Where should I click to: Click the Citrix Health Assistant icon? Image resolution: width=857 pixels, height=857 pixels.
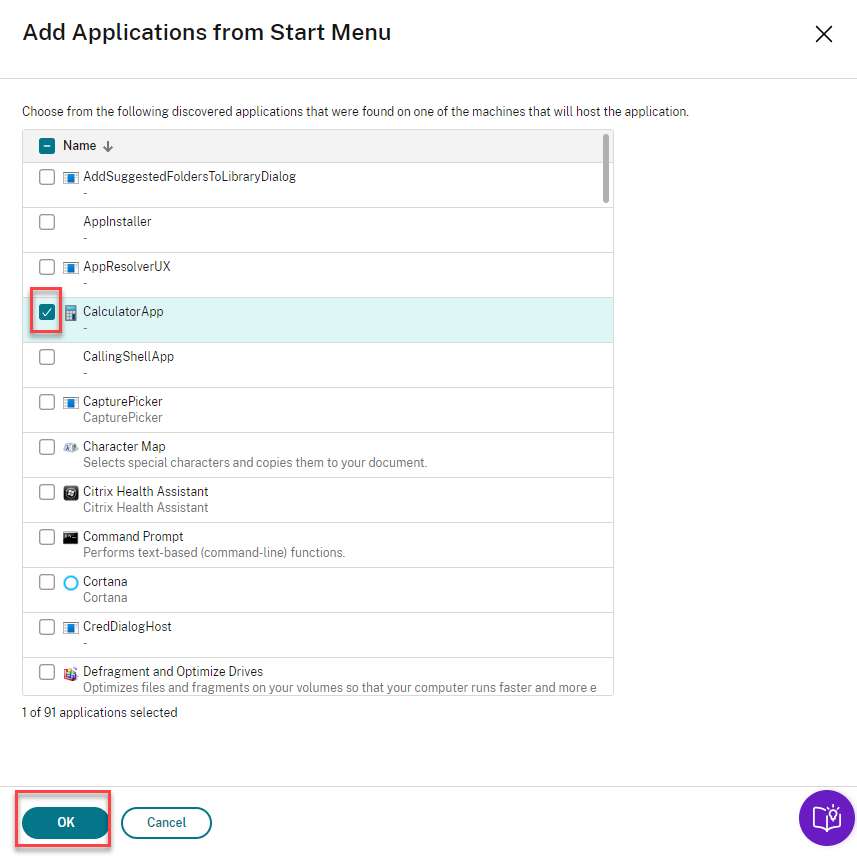(71, 492)
